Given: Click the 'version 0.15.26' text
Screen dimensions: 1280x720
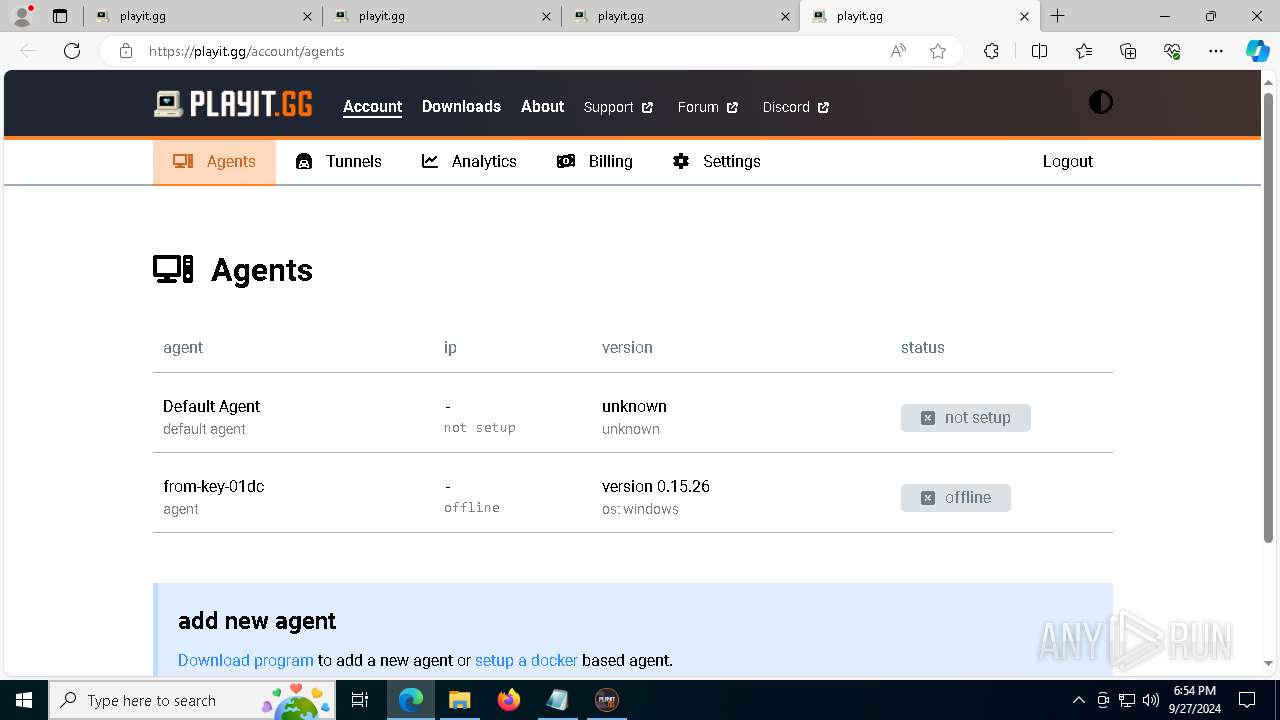Looking at the screenshot, I should tap(656, 487).
